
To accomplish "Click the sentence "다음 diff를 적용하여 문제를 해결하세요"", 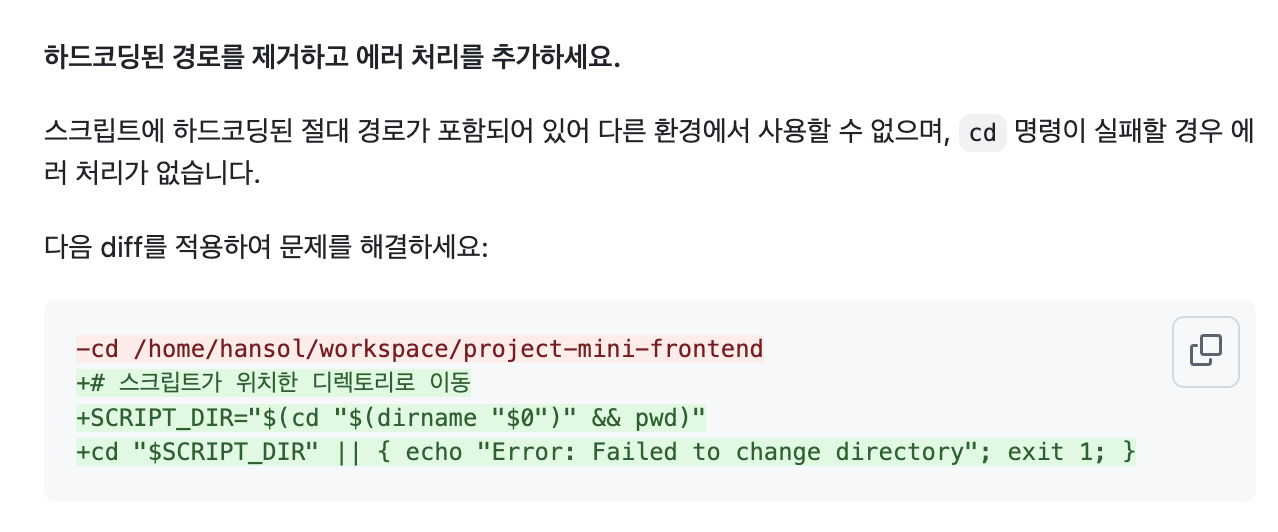I will (265, 247).
